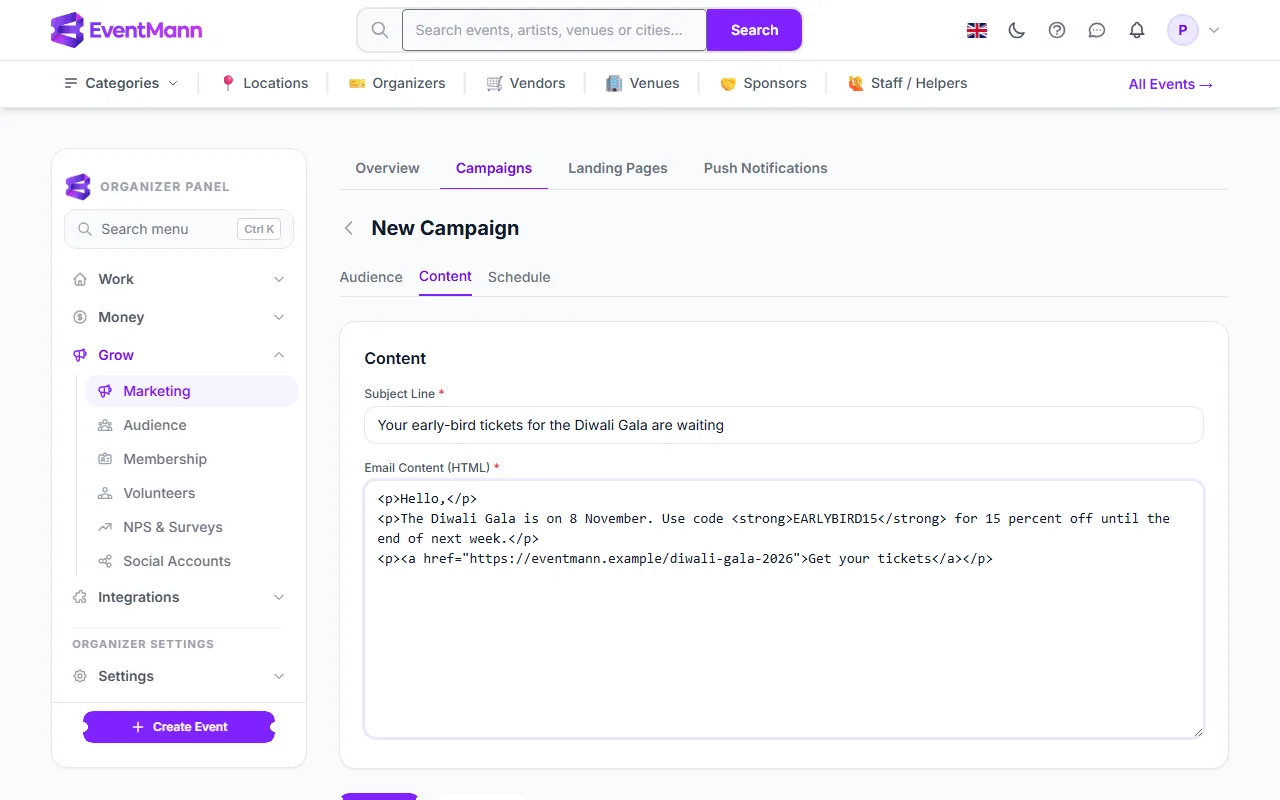Switch to the Overview tab

[387, 168]
